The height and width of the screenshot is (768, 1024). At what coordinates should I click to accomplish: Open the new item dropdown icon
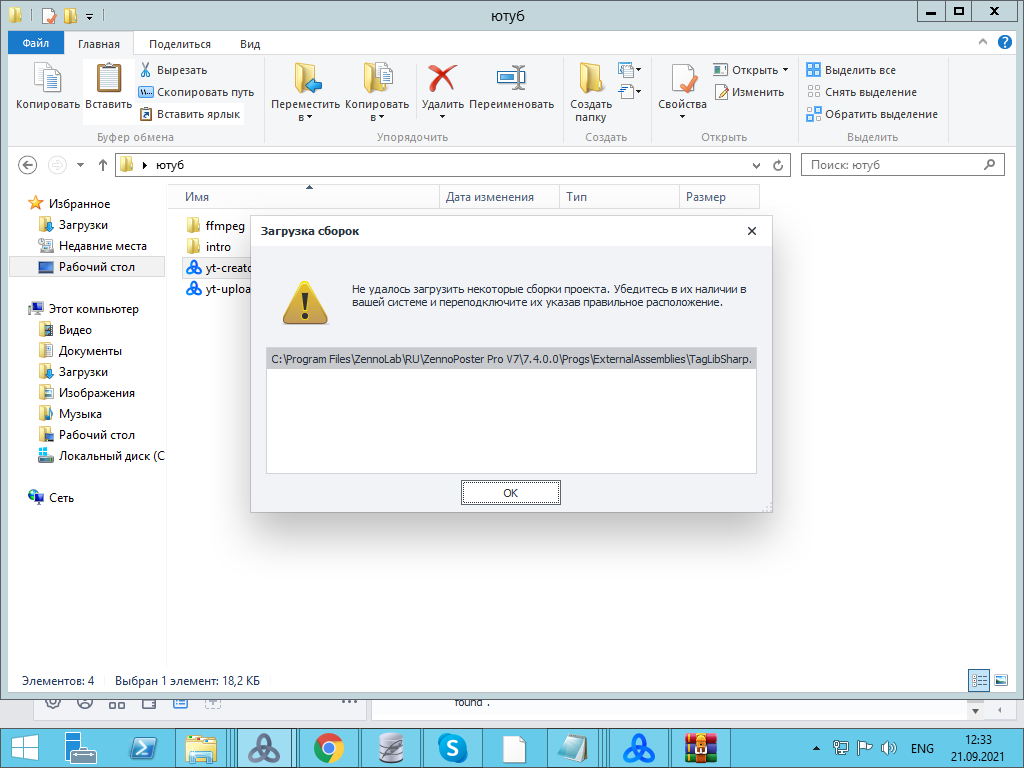(630, 69)
